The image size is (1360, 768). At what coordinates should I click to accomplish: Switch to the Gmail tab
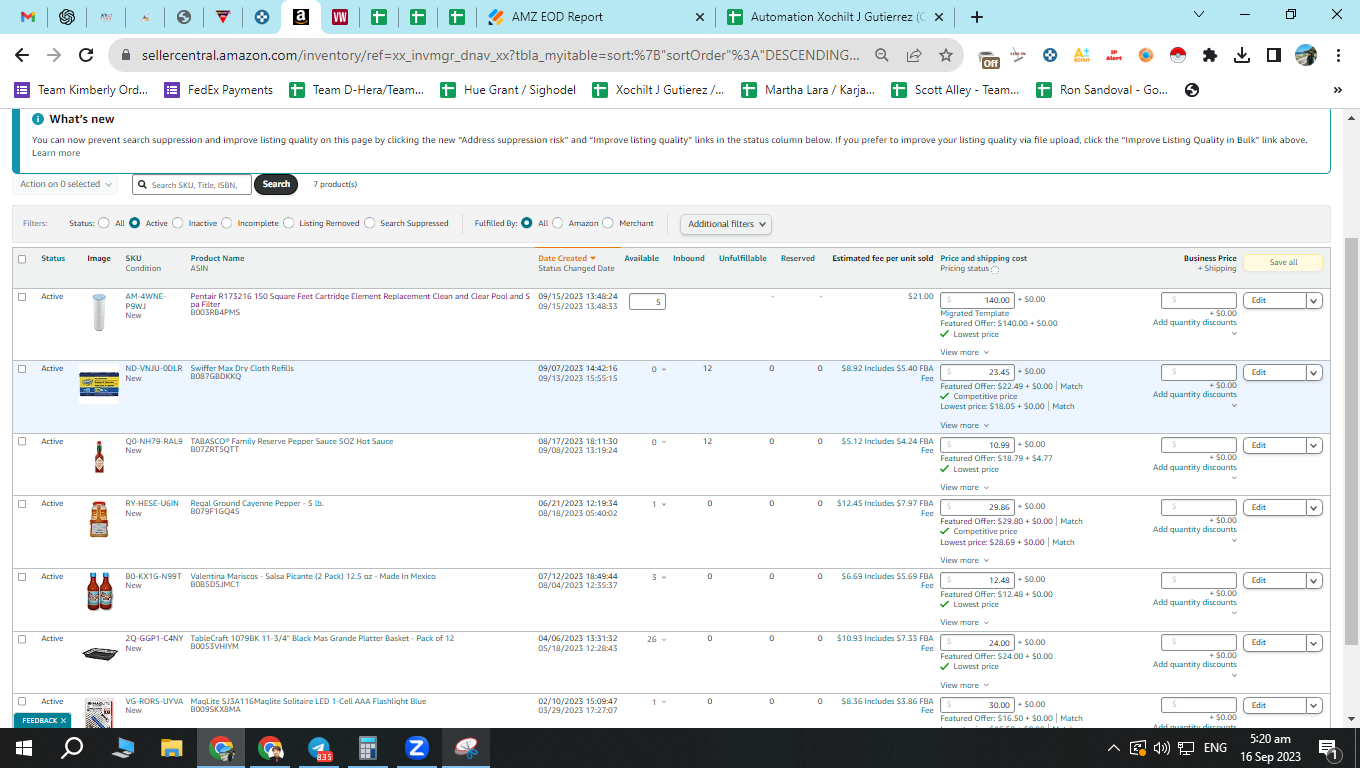(x=28, y=17)
